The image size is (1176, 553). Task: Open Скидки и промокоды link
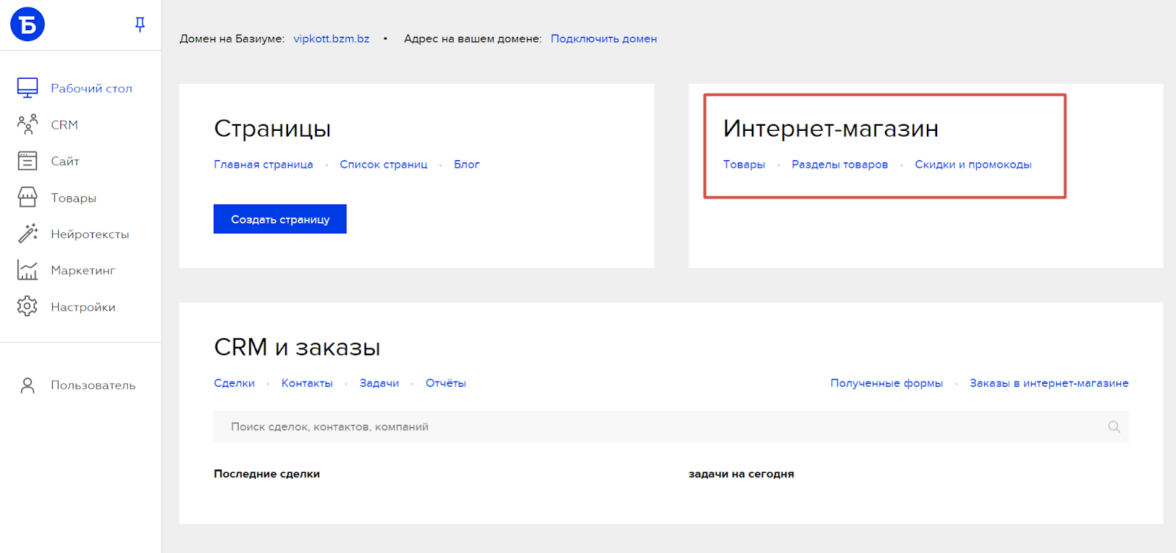[972, 164]
